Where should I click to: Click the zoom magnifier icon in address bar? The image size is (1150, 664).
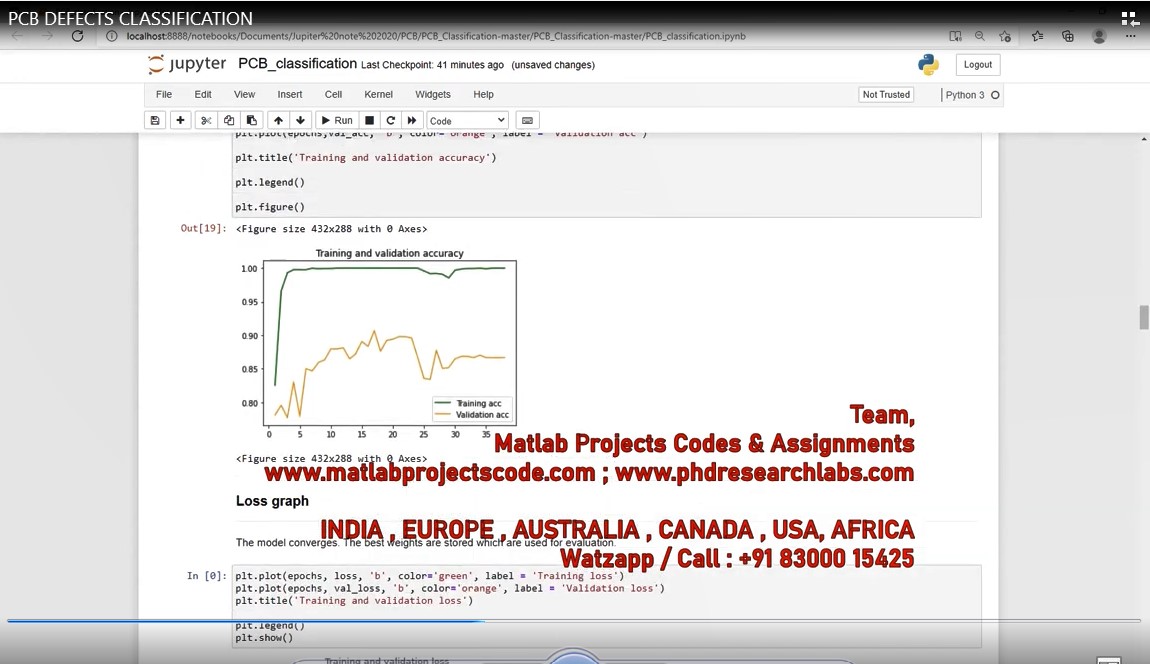[980, 36]
